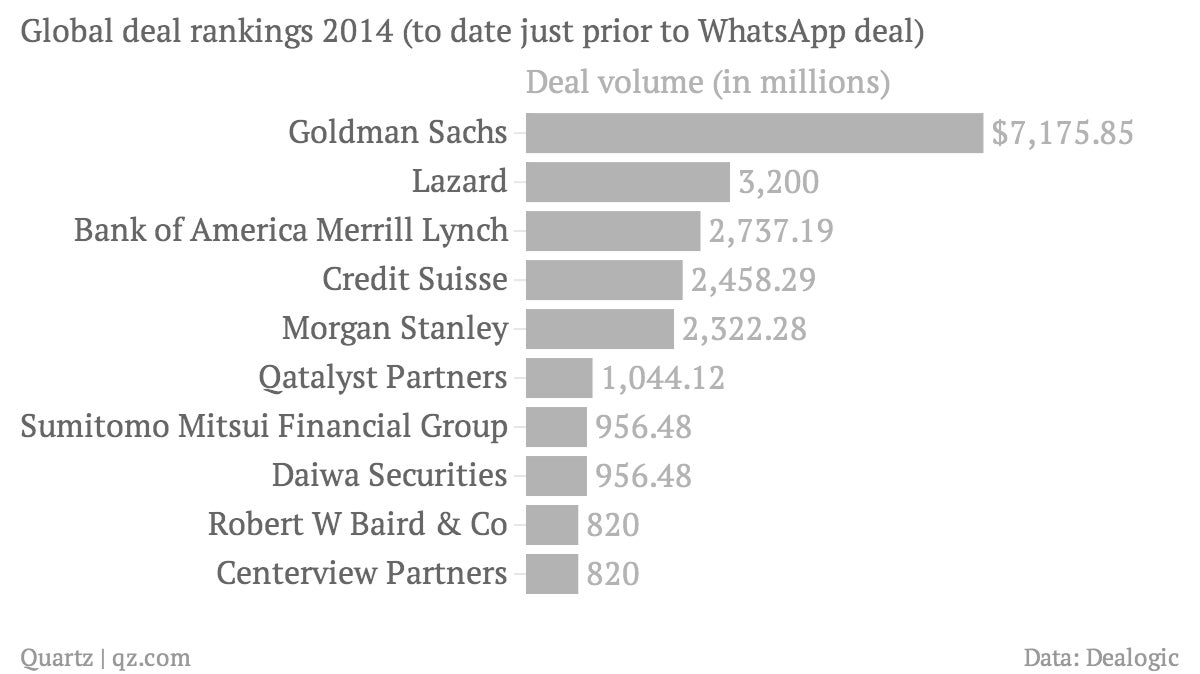Select the Credit Suisse bar
Image resolution: width=1200 pixels, height=674 pixels.
(604, 280)
